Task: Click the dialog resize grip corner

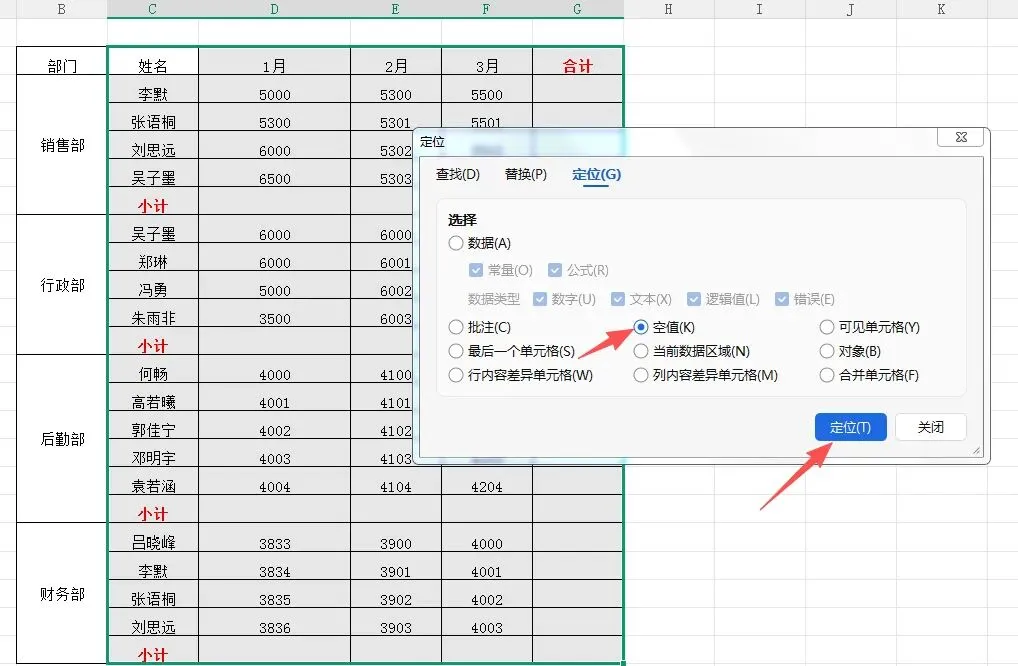Action: 977,450
